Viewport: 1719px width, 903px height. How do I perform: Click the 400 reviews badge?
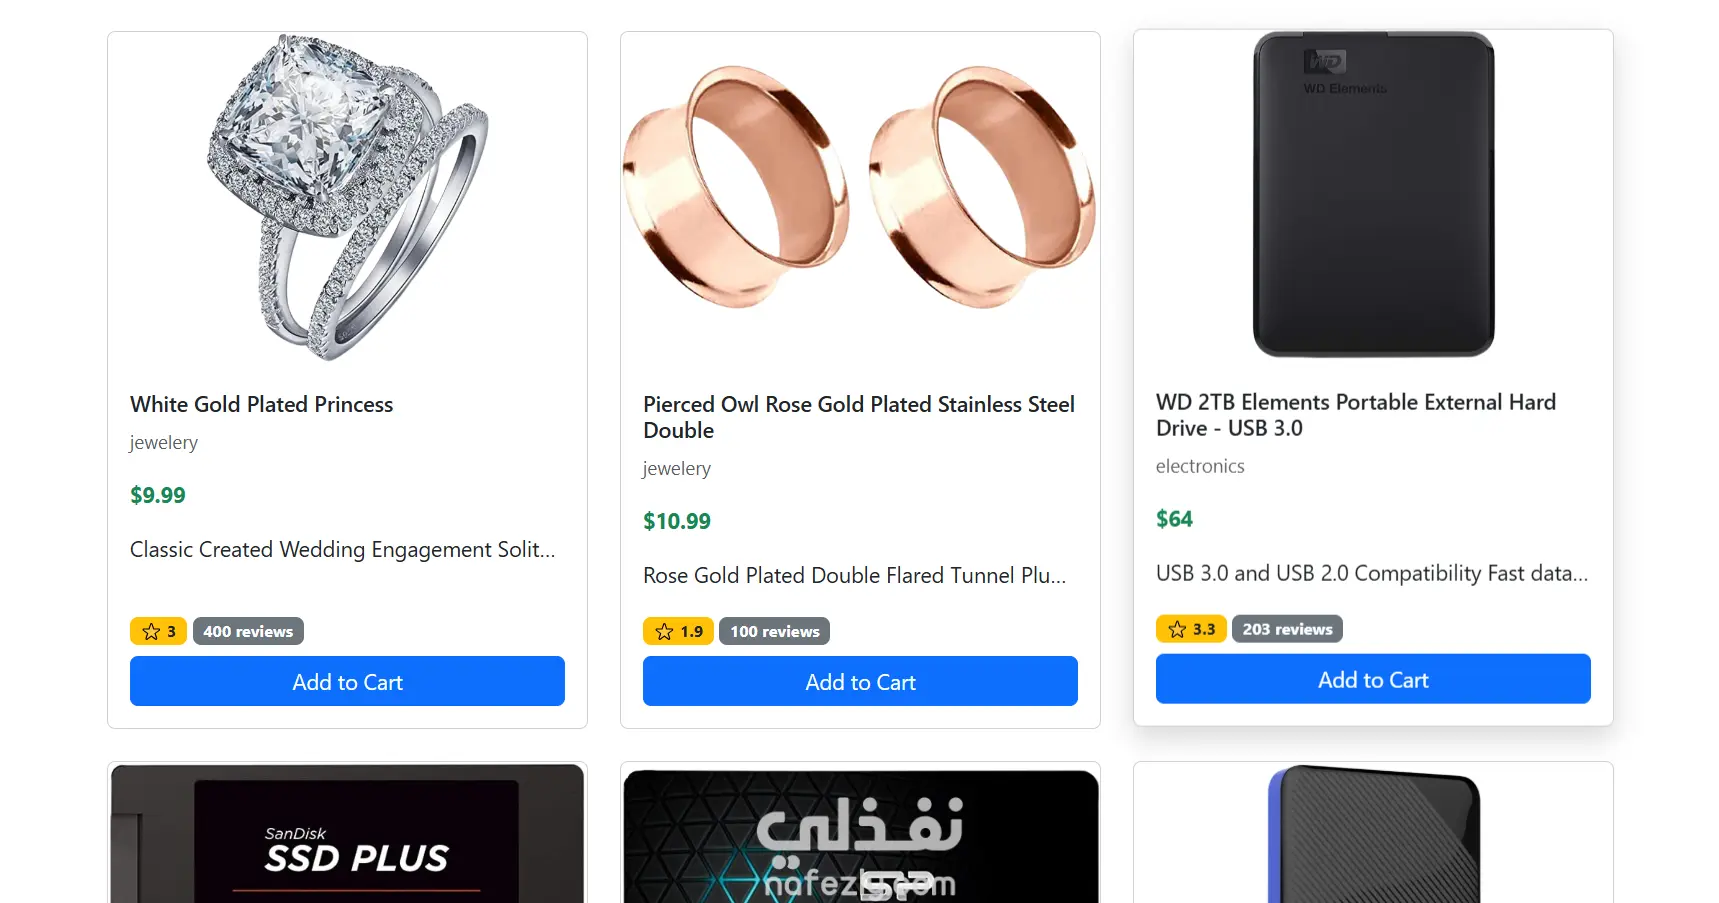[248, 631]
